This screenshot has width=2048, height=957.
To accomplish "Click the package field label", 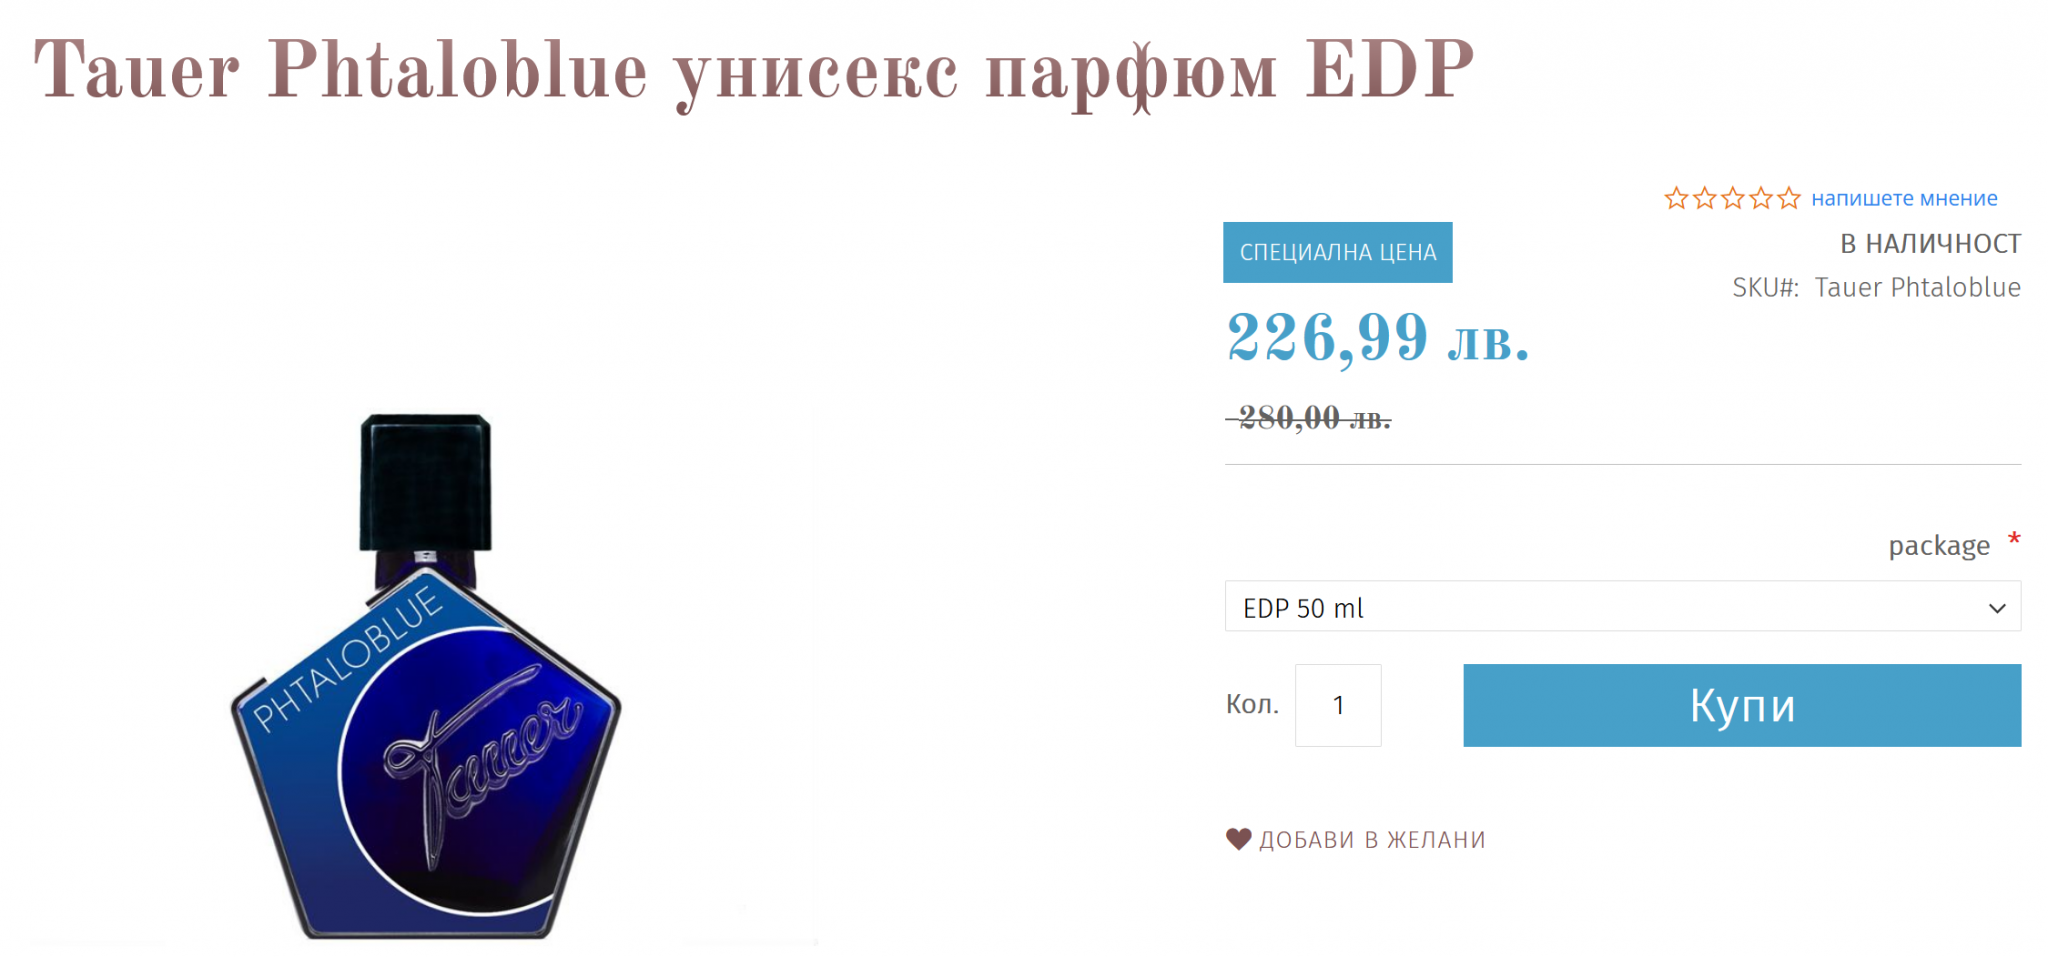I will 1938,545.
